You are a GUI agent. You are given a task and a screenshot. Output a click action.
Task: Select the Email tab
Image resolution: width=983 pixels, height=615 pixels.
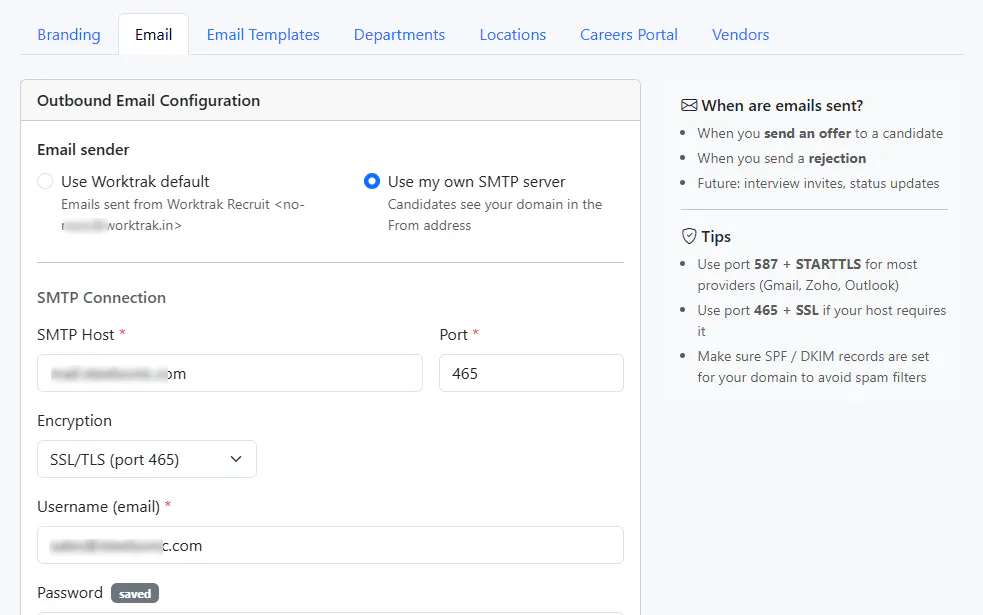tap(154, 34)
